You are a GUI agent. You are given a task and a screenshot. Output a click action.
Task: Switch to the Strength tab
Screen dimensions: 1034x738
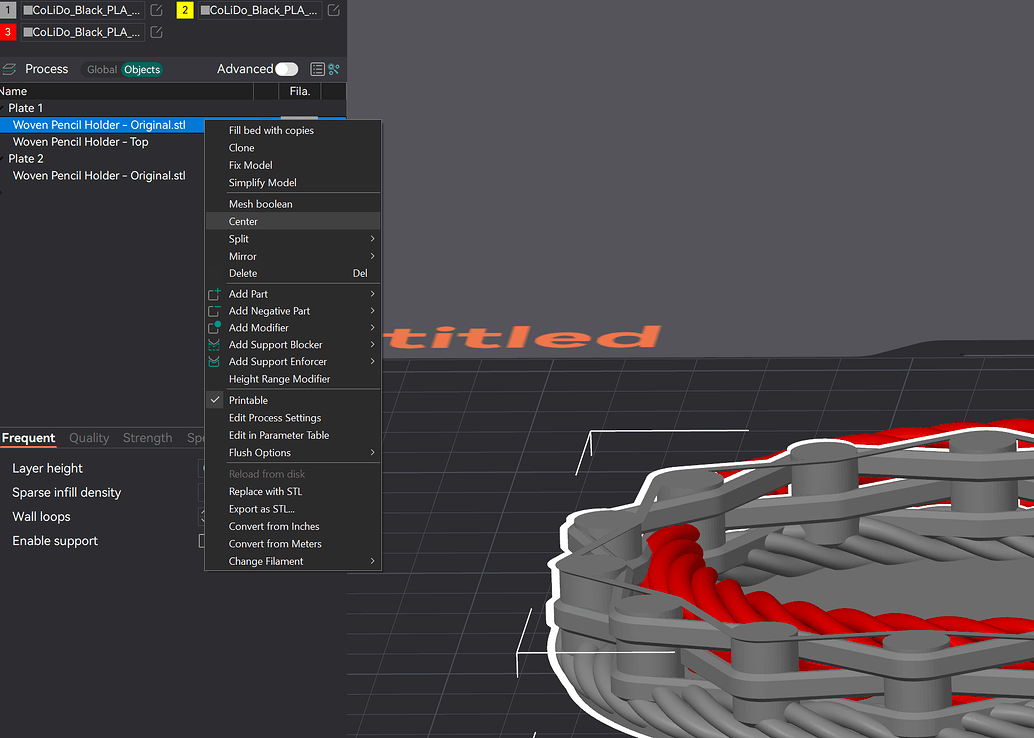pos(147,438)
